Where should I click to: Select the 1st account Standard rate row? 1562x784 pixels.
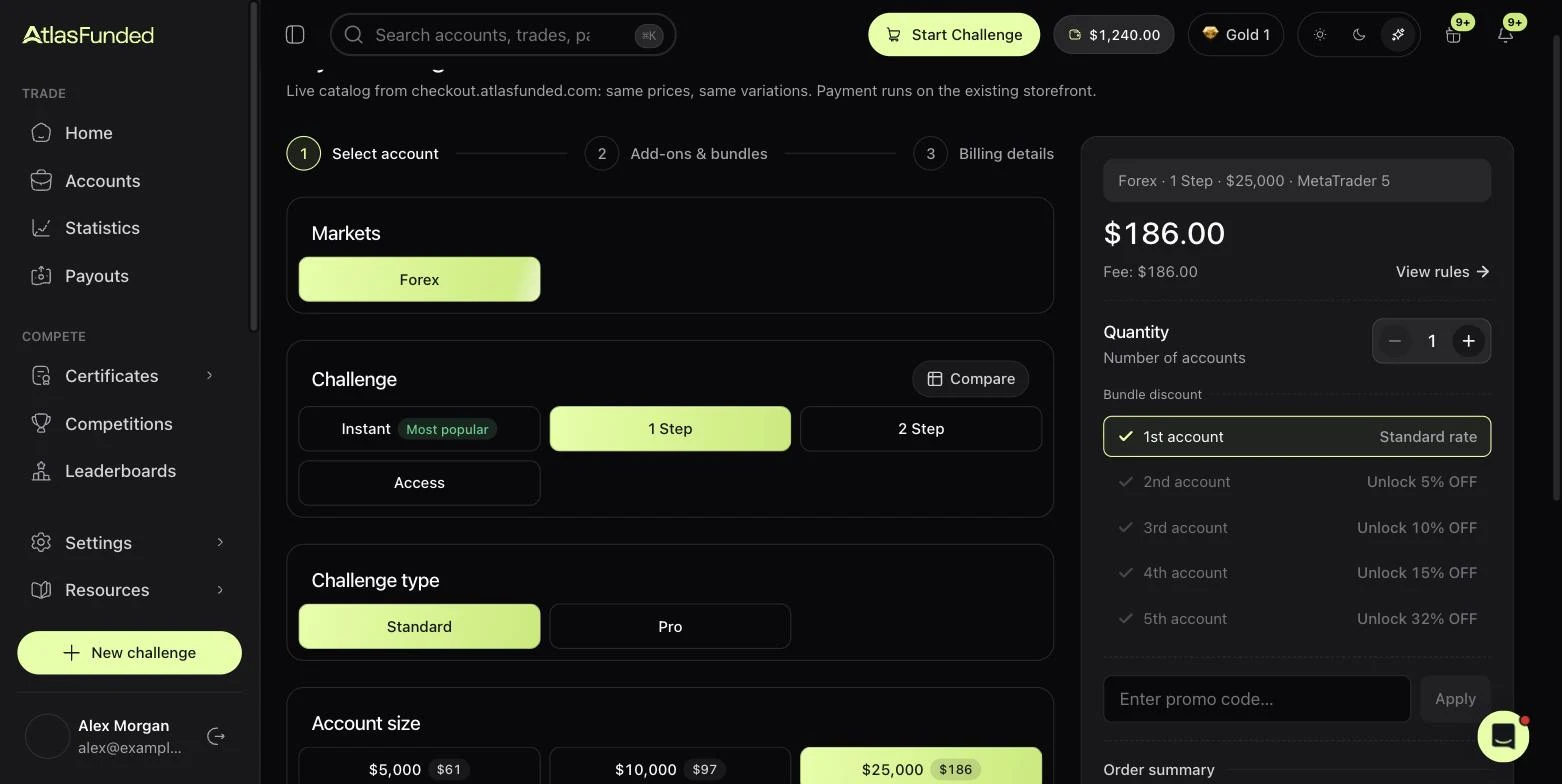click(1297, 437)
